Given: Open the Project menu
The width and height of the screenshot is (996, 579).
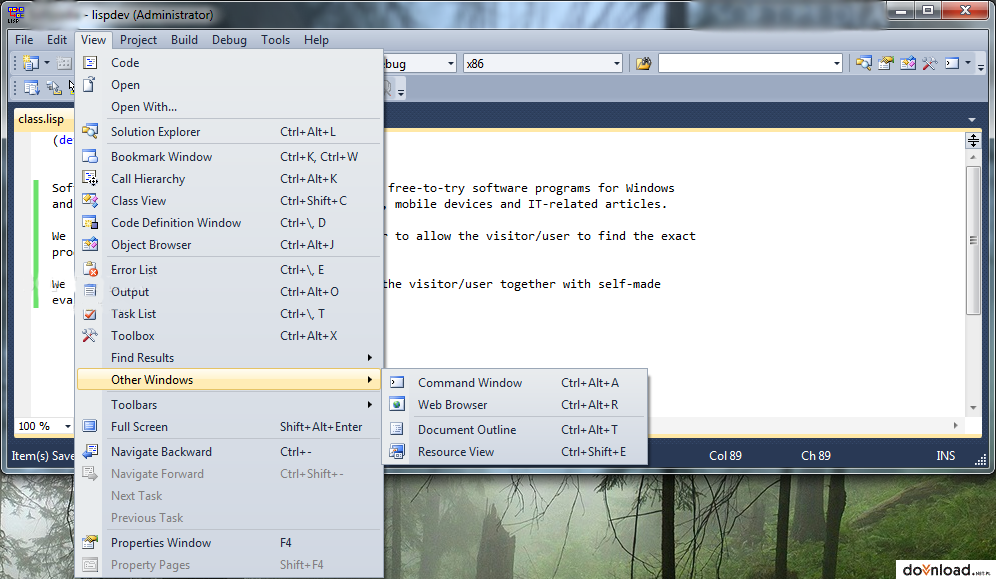Looking at the screenshot, I should click(138, 39).
